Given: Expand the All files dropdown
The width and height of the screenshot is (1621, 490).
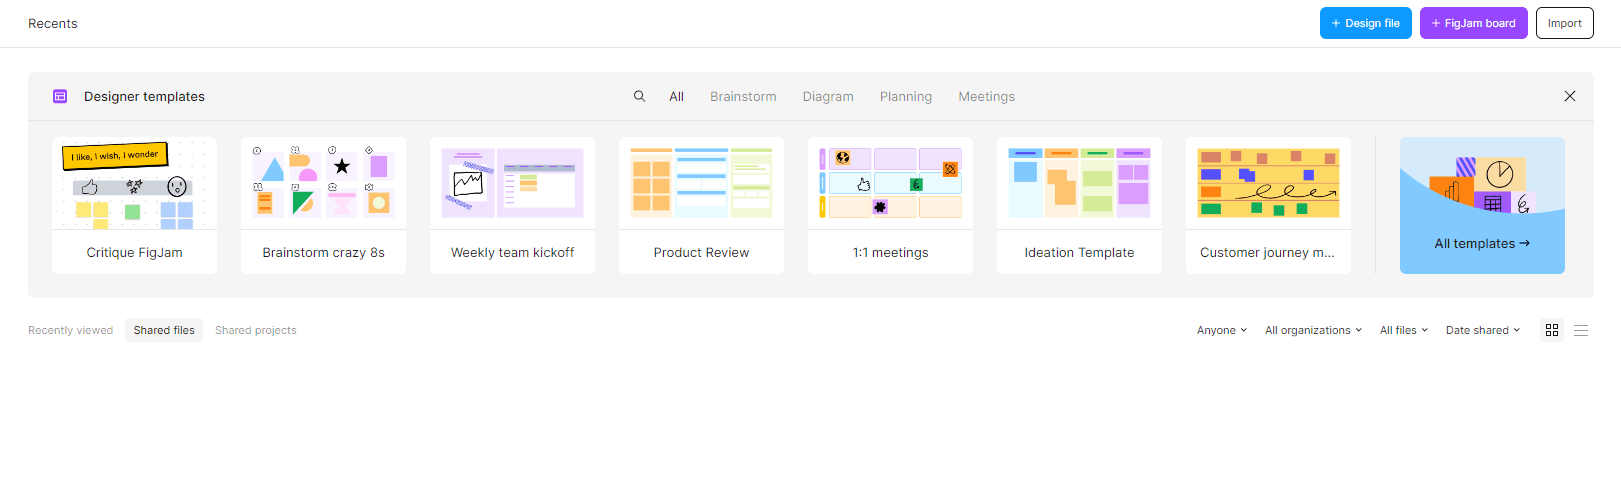Looking at the screenshot, I should [1404, 330].
